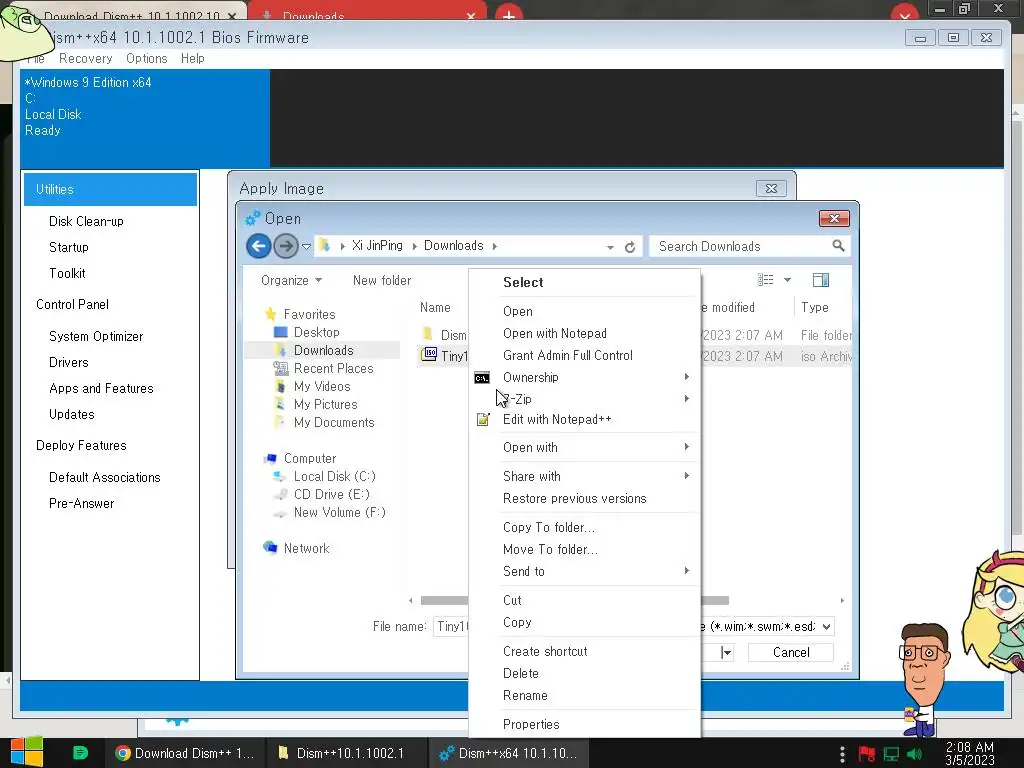Switch to Chrome Download Dism++ taskbar item
This screenshot has width=1024, height=768.
(185, 753)
